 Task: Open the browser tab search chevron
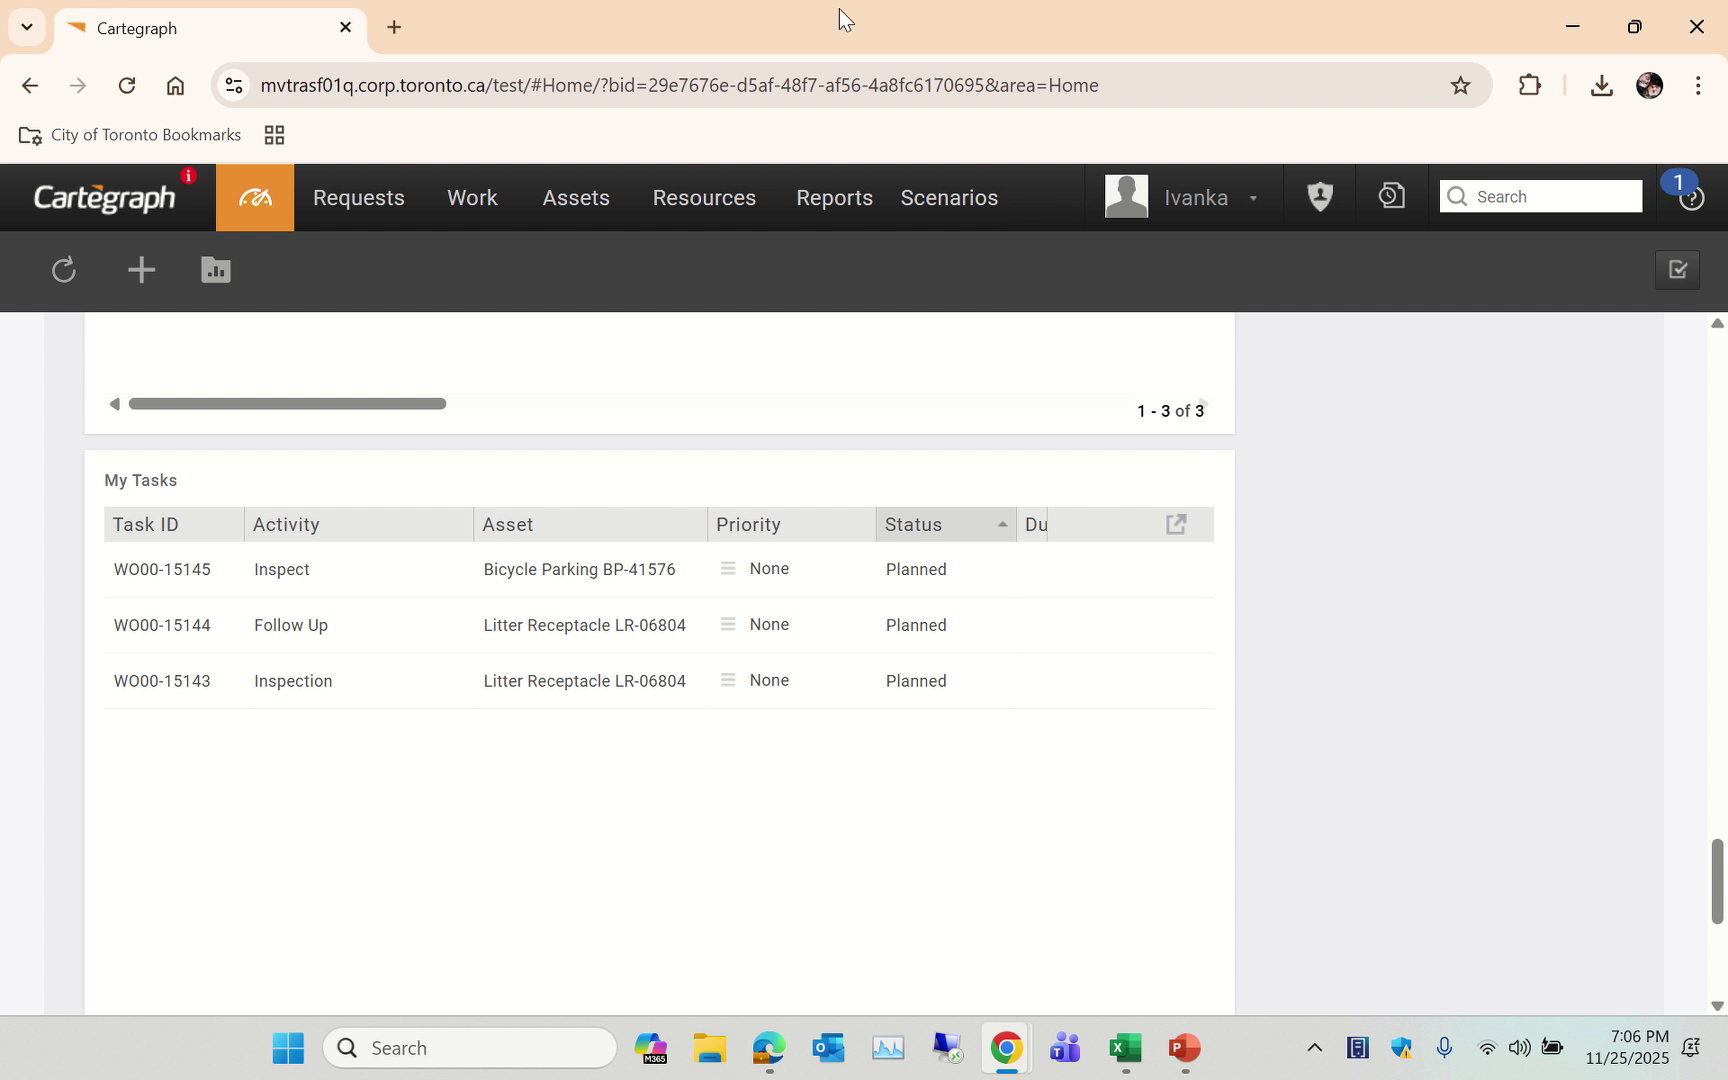(26, 27)
